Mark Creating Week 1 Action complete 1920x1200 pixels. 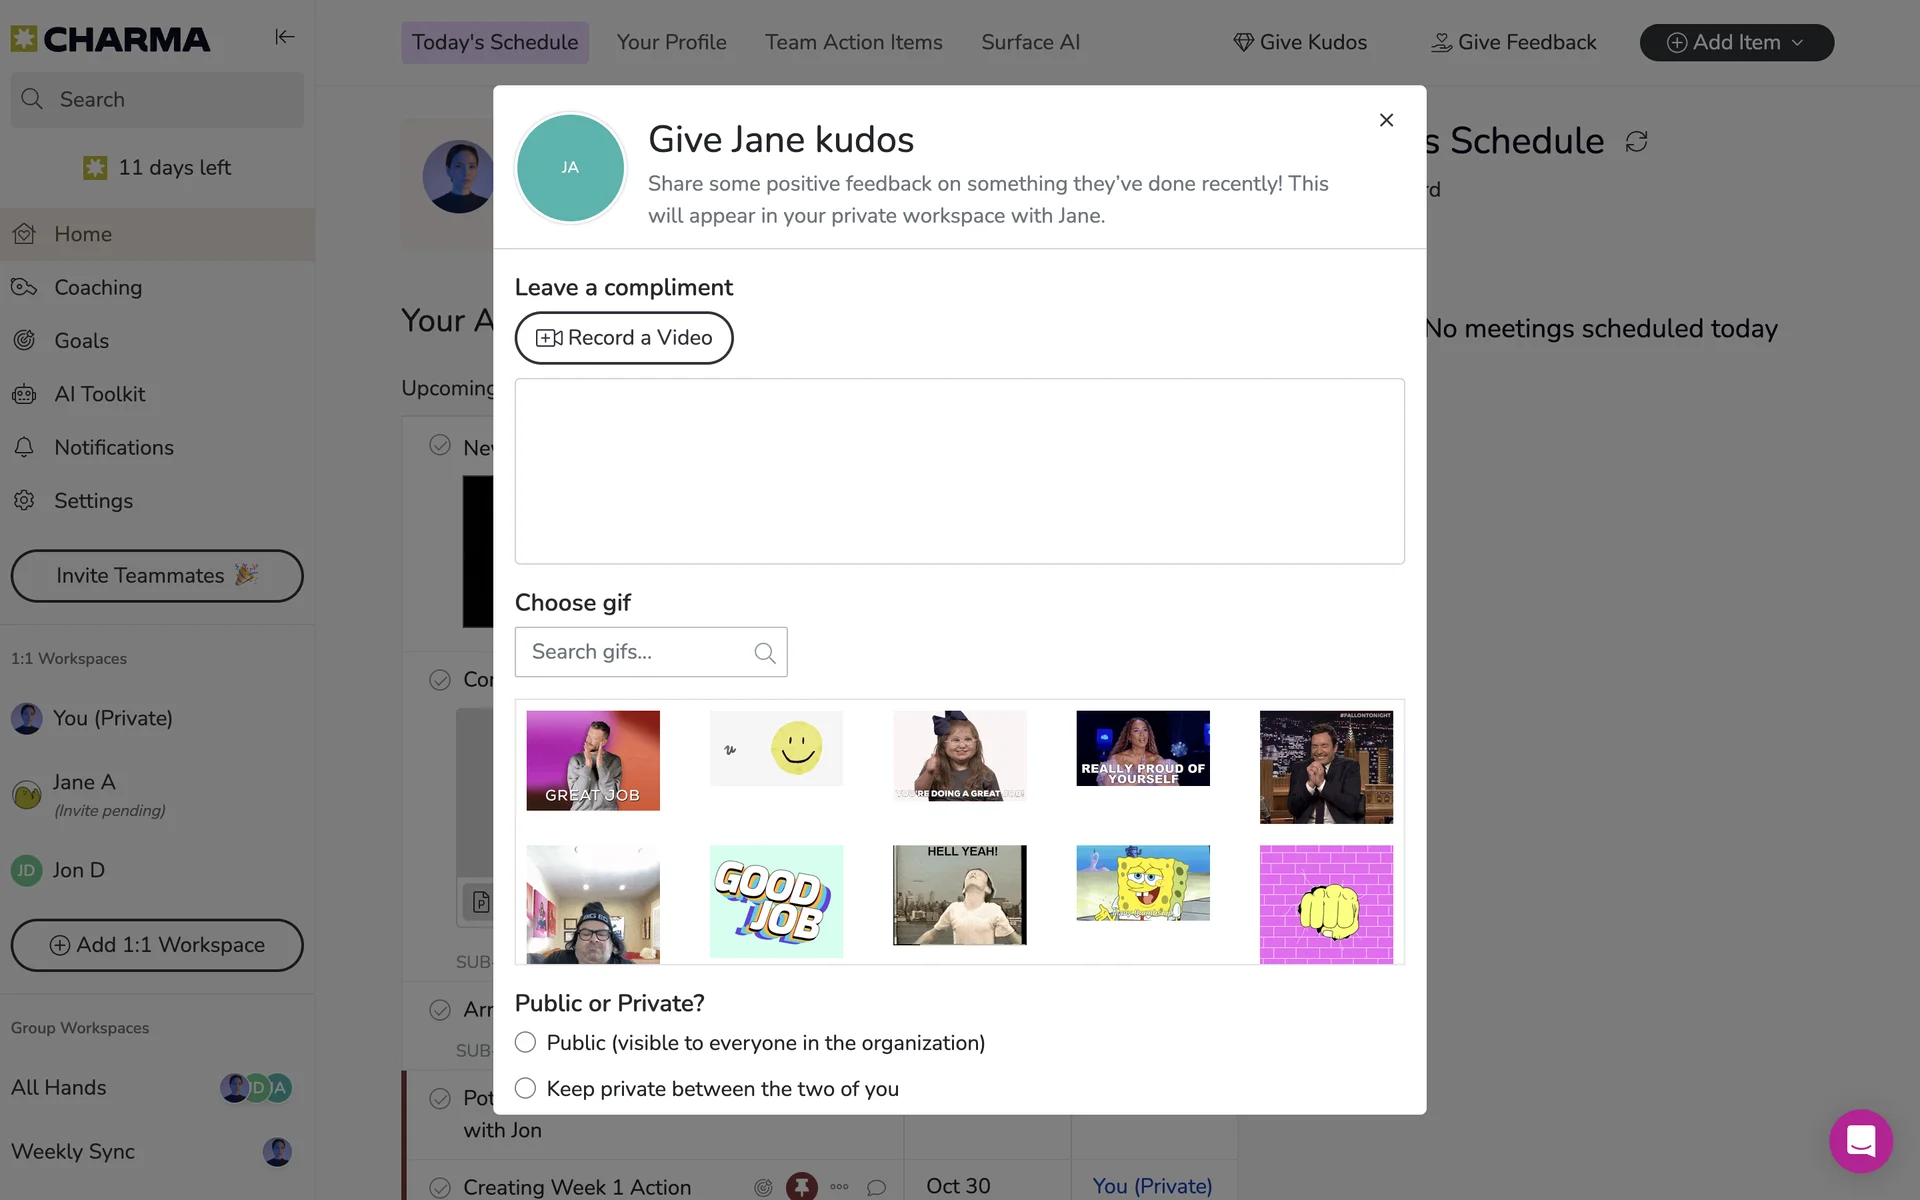tap(440, 1187)
